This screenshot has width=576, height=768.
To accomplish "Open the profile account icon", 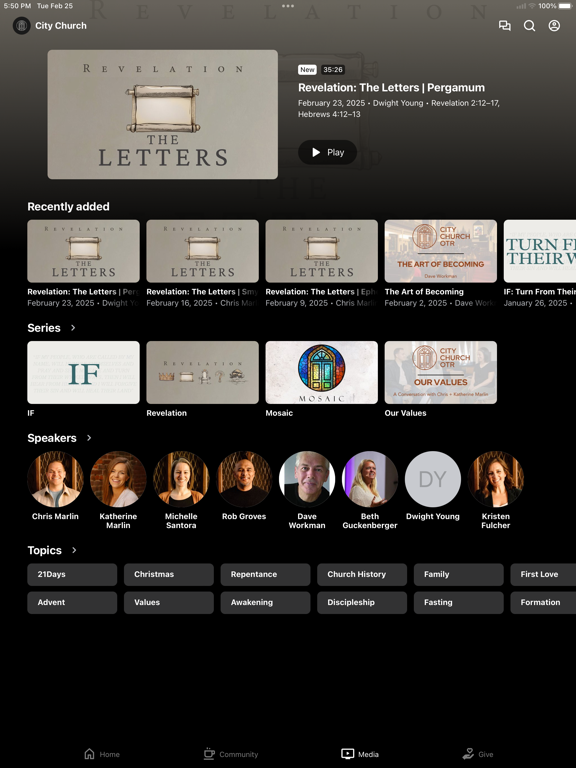I will pyautogui.click(x=554, y=25).
